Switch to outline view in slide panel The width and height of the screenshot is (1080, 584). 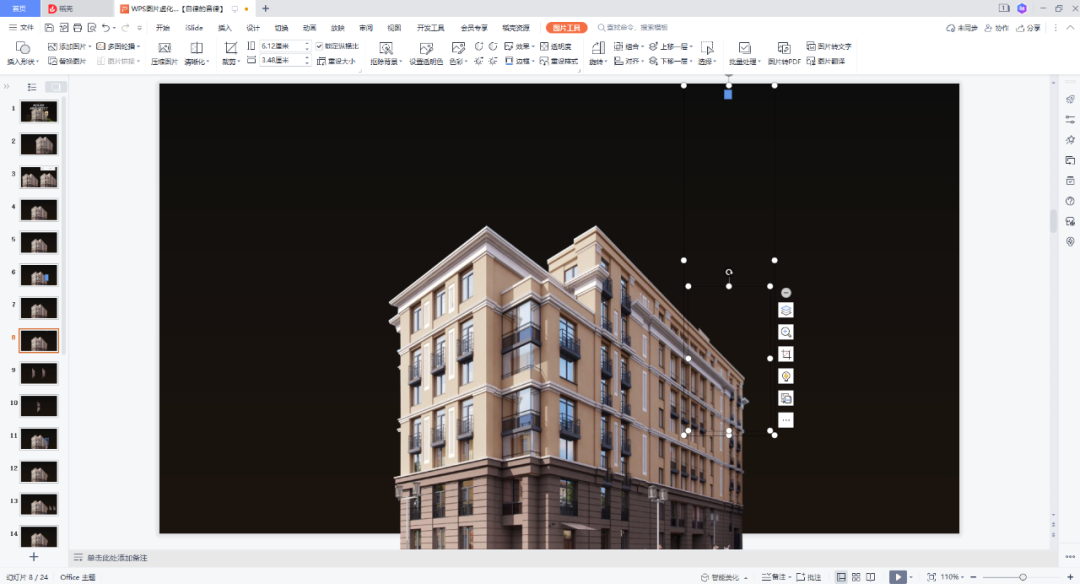click(x=32, y=87)
